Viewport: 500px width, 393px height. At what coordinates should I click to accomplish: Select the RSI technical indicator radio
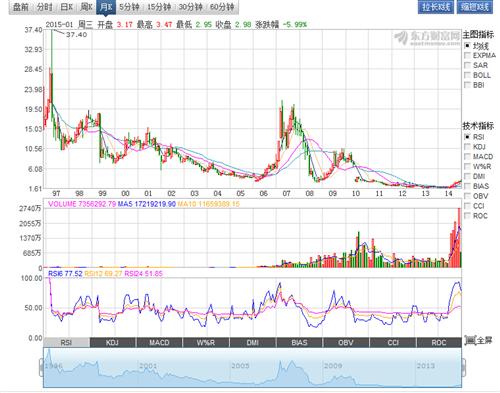pos(468,137)
